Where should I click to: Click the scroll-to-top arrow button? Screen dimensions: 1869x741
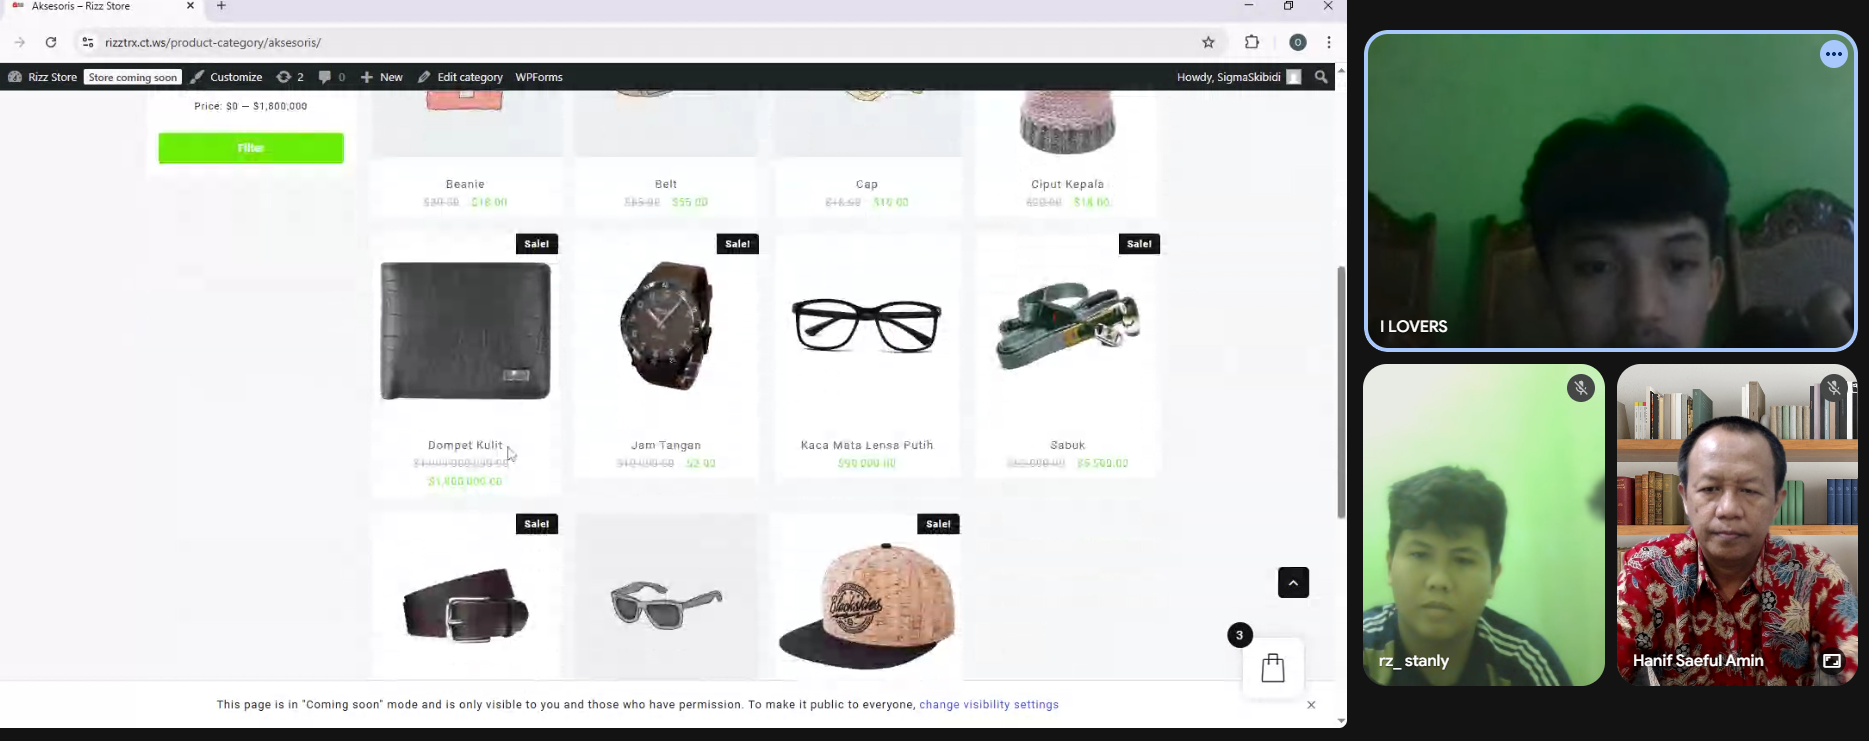(x=1293, y=583)
